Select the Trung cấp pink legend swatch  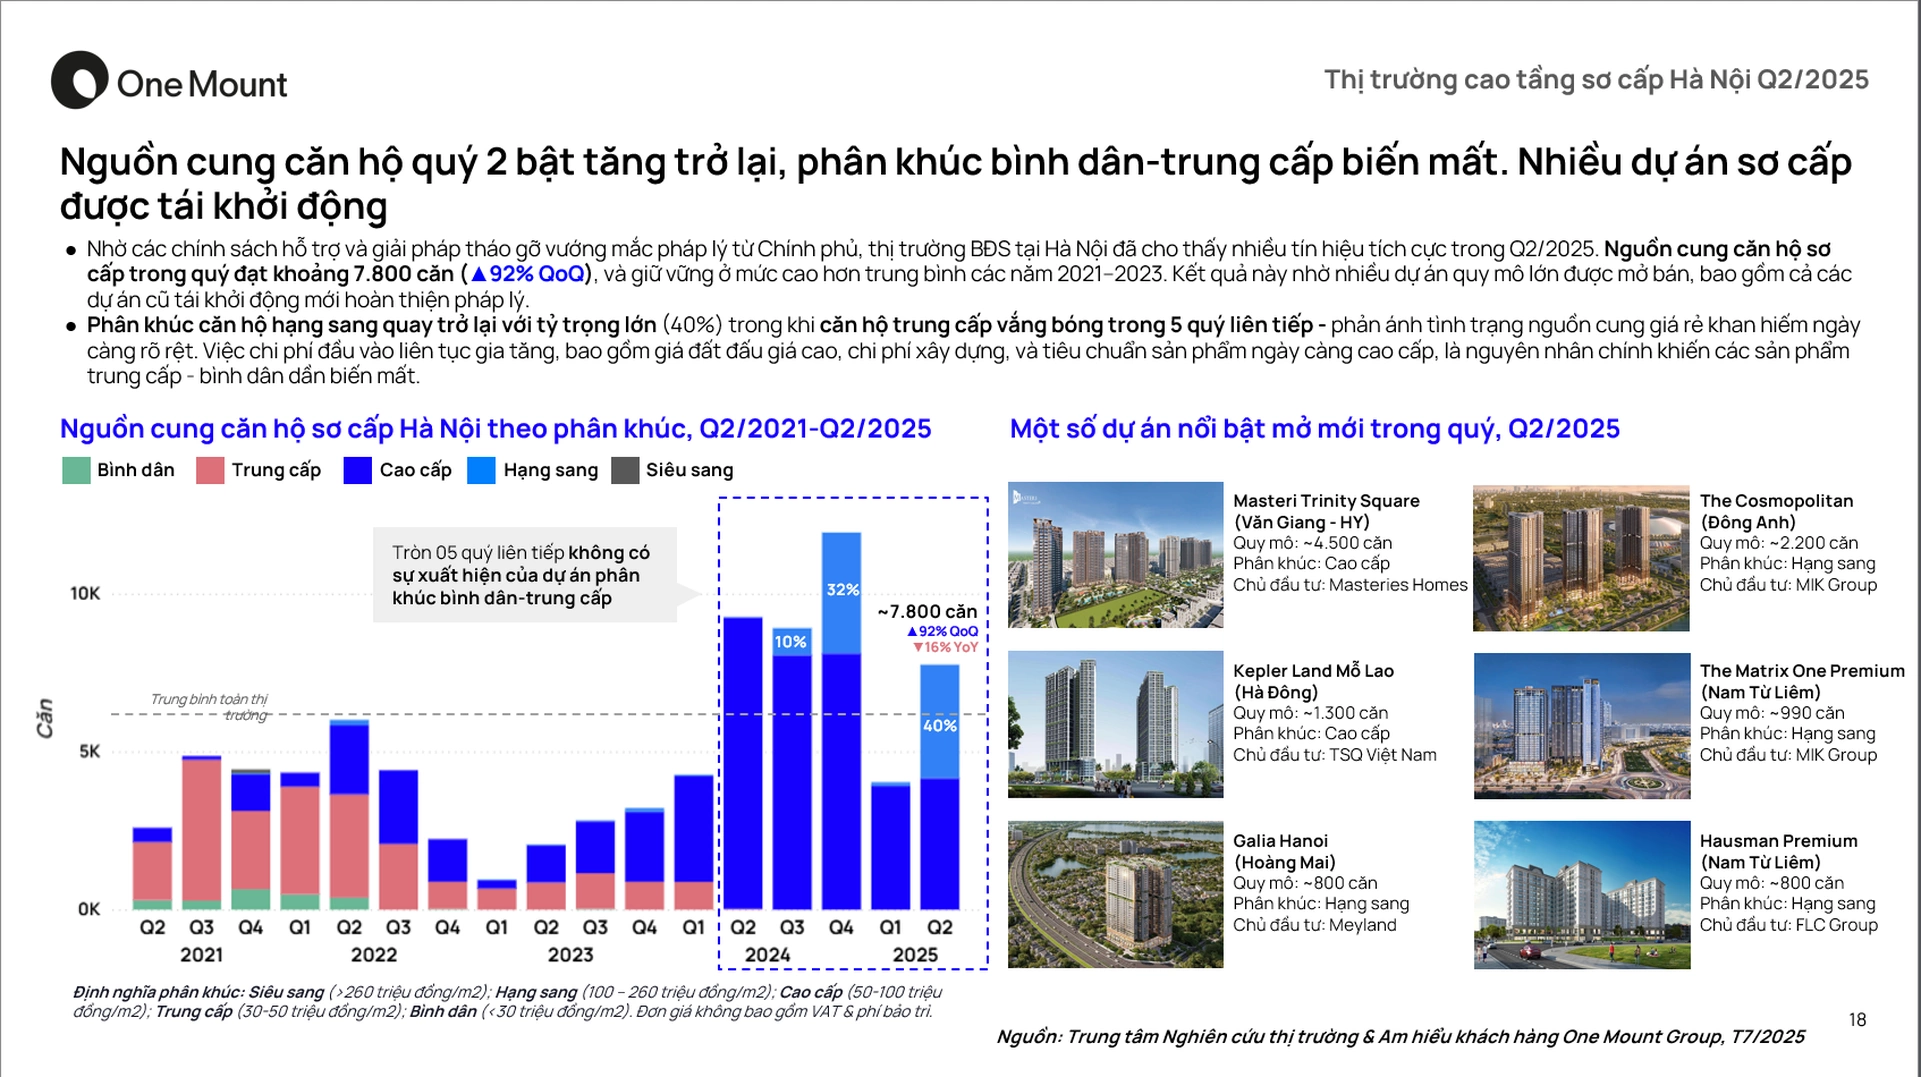[x=210, y=470]
